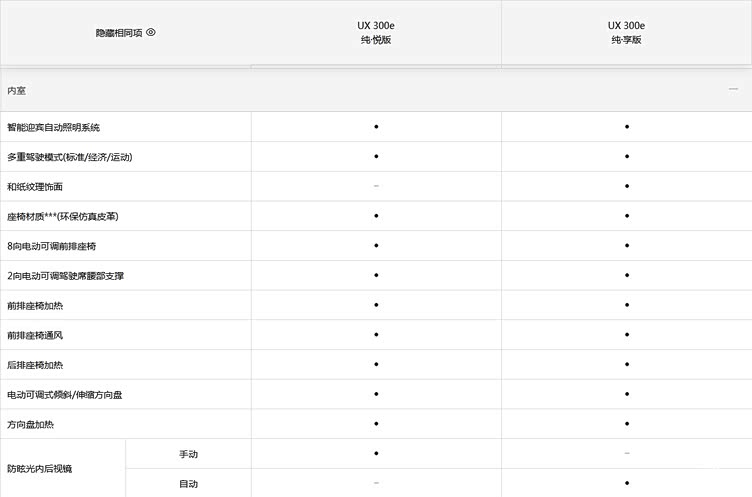Select the UX 300e 纯·享版 column header
Screen dimensions: 752x497
pos(626,33)
